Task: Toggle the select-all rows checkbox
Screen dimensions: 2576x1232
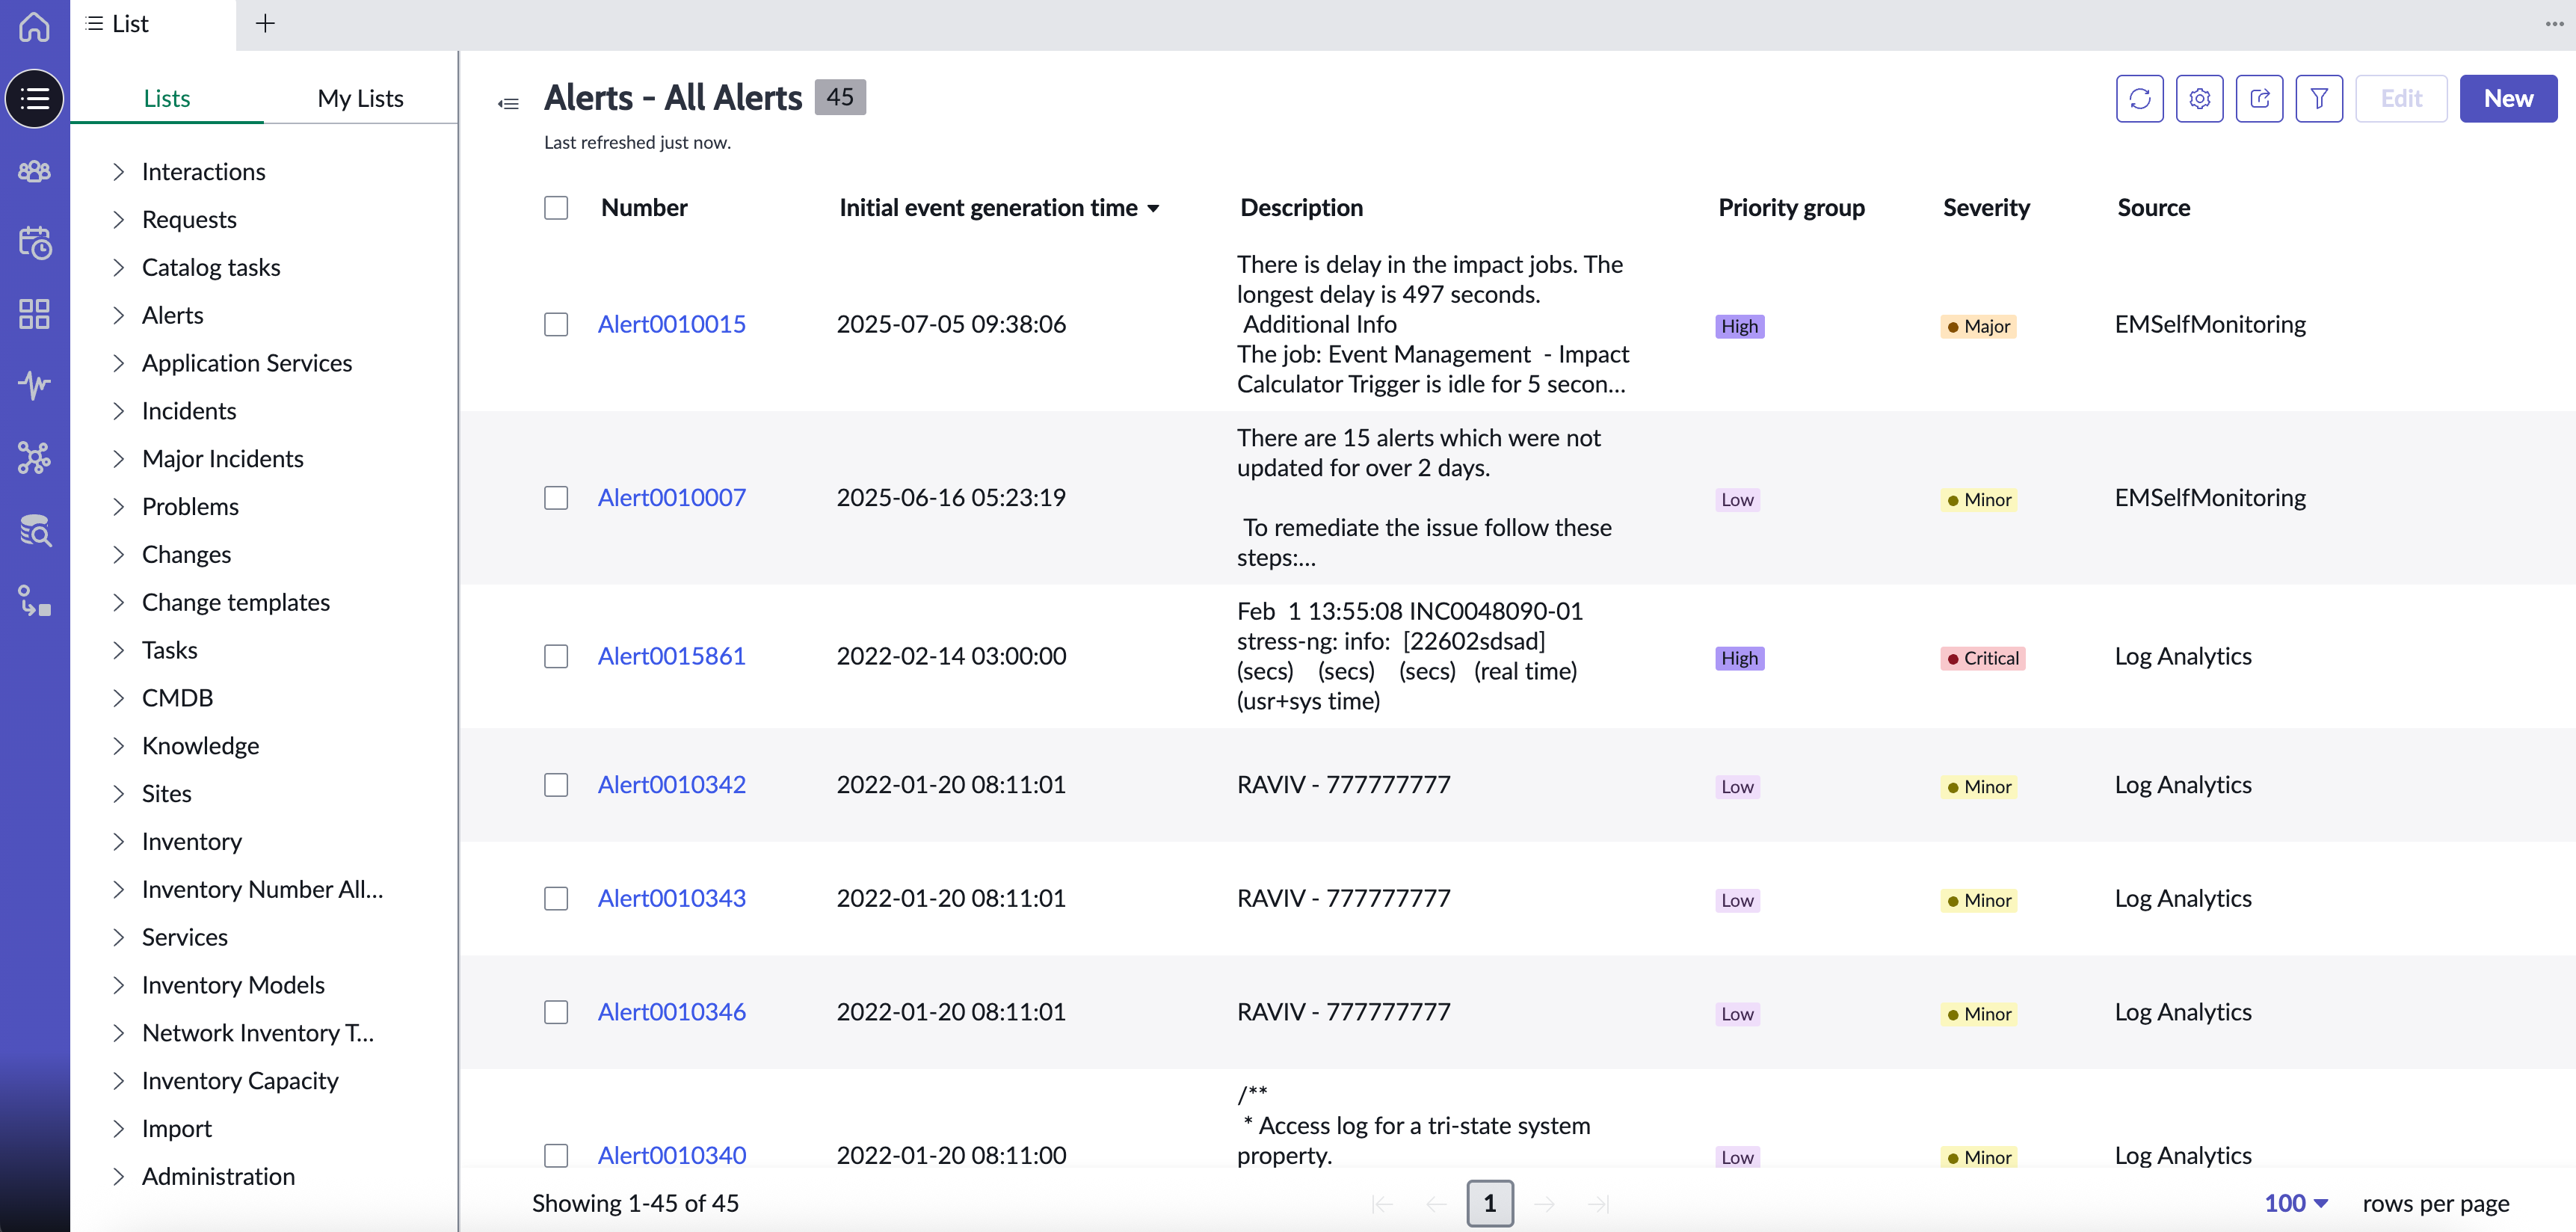Action: [556, 207]
